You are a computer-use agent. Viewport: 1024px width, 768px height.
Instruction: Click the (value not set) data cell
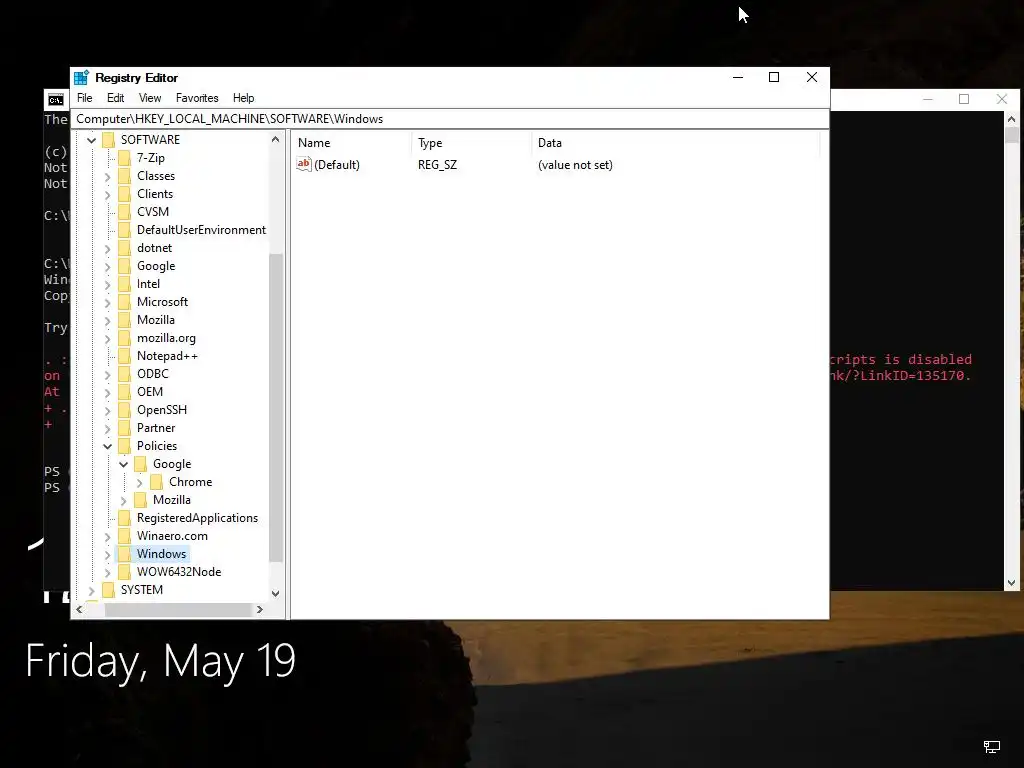(575, 165)
